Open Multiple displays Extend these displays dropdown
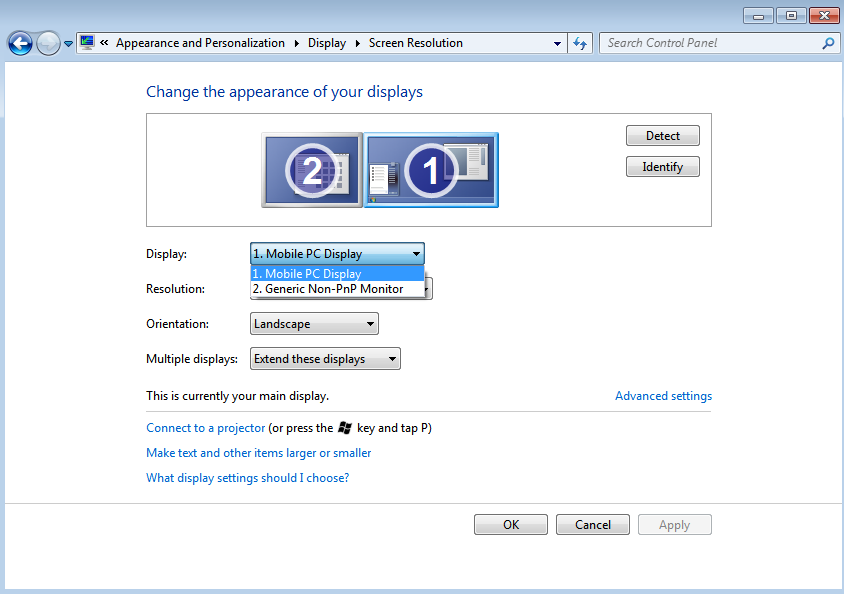Screen dimensions: 844x594 (325, 359)
